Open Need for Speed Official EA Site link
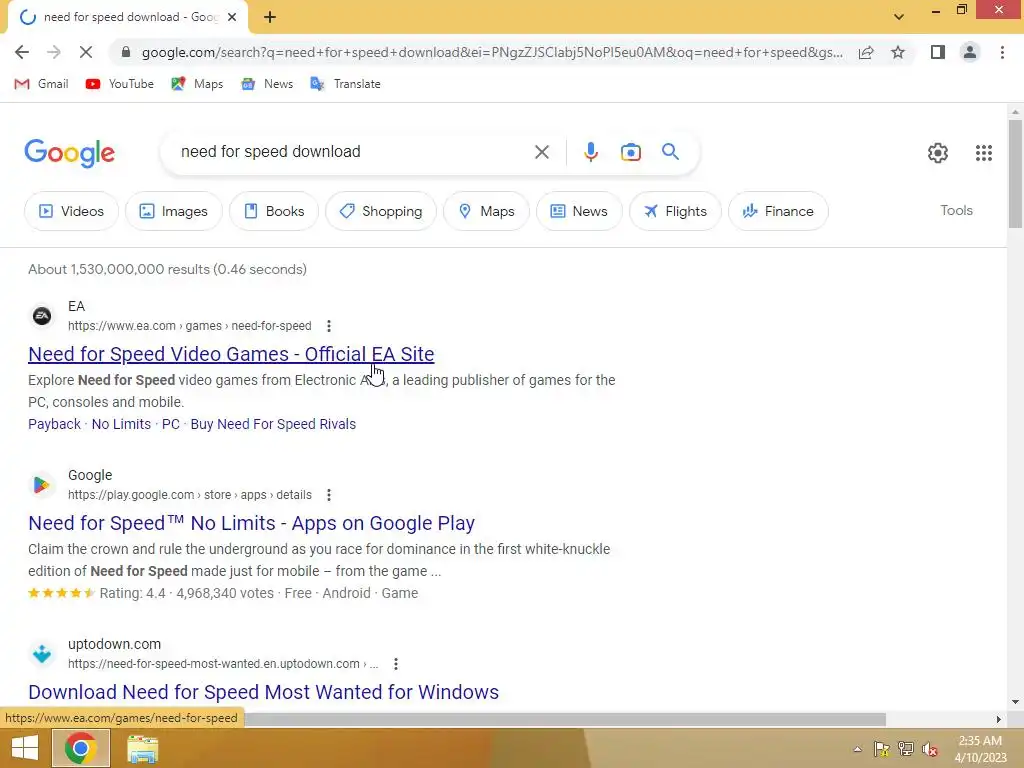This screenshot has height=768, width=1024. tap(231, 354)
